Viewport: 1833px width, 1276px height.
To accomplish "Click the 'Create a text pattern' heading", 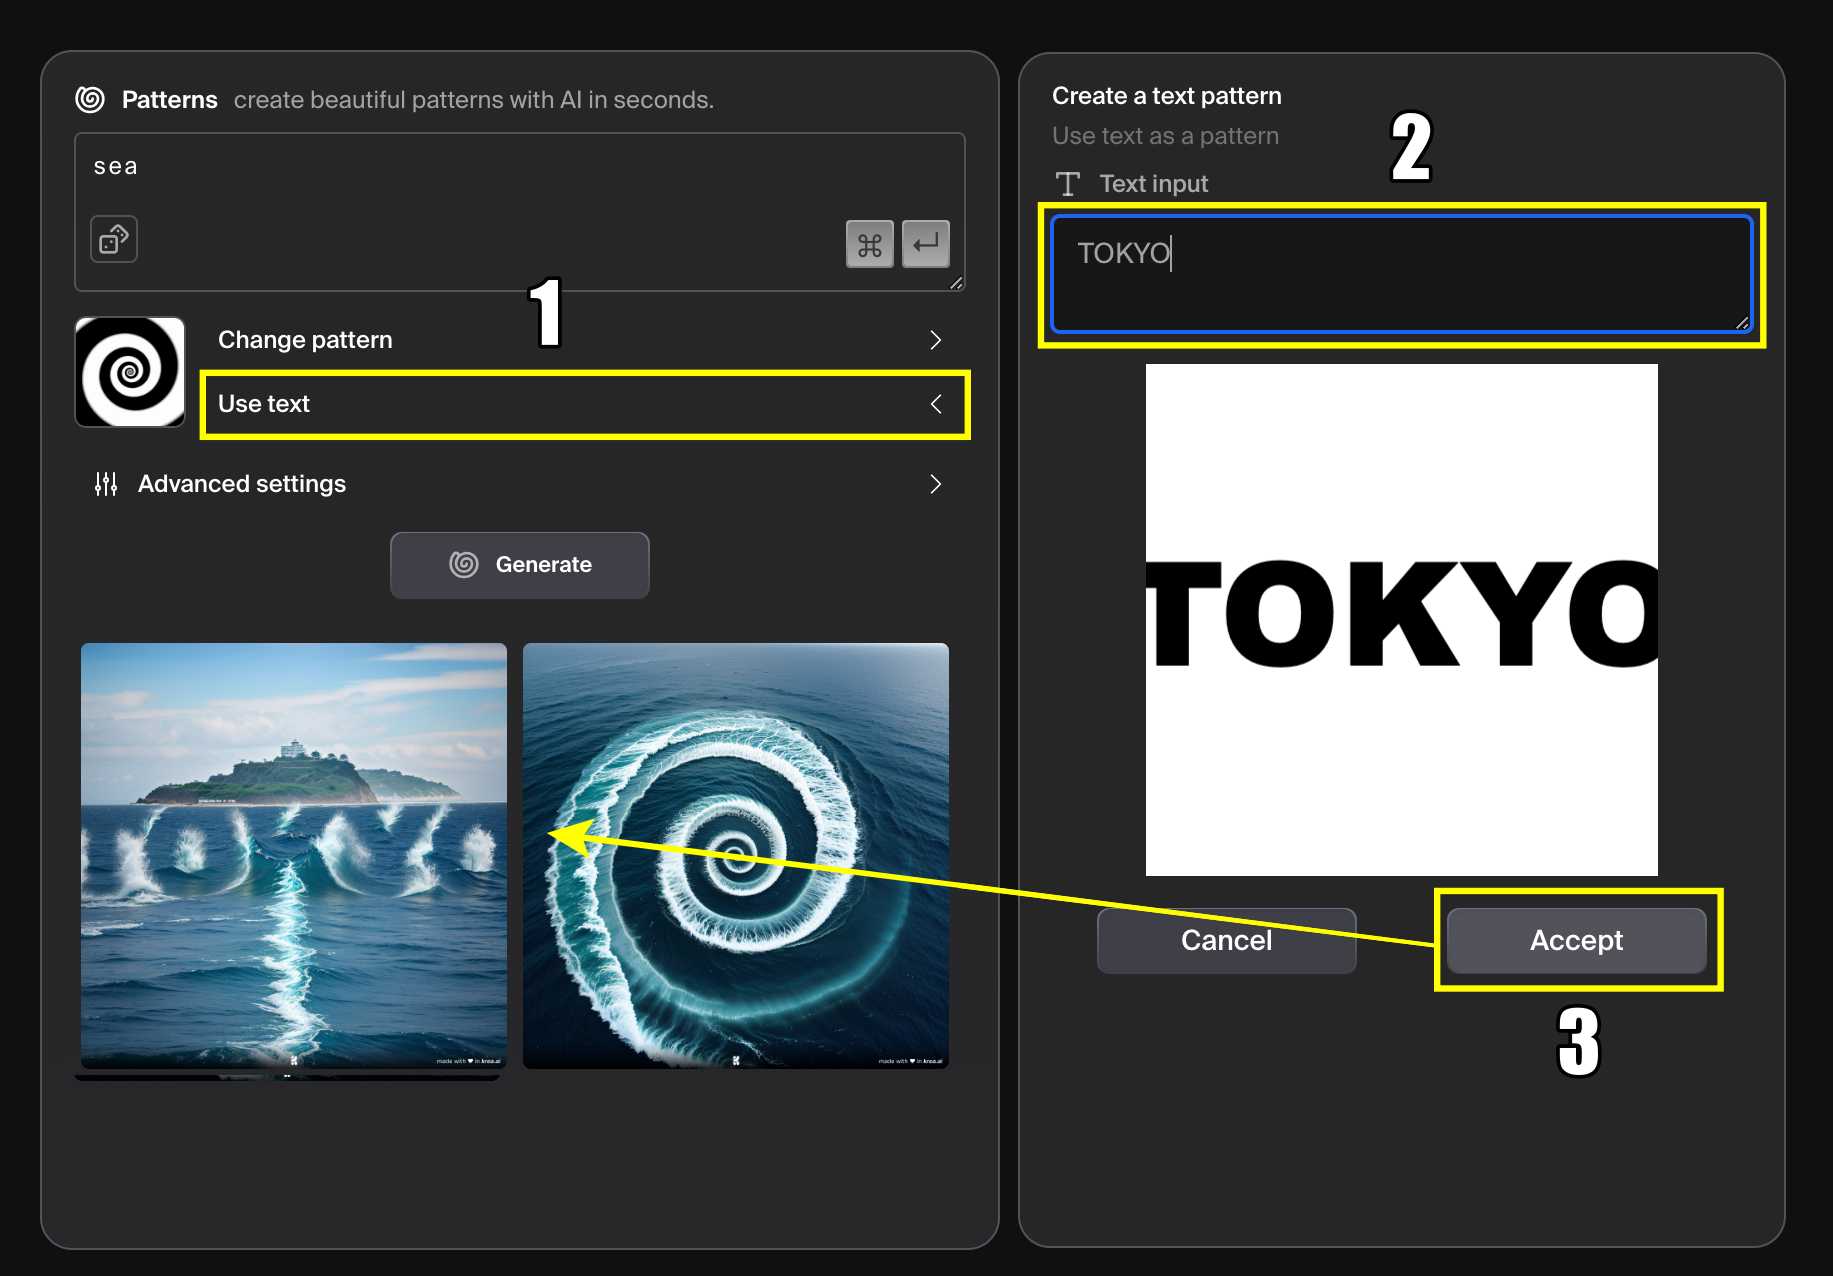I will tap(1167, 96).
